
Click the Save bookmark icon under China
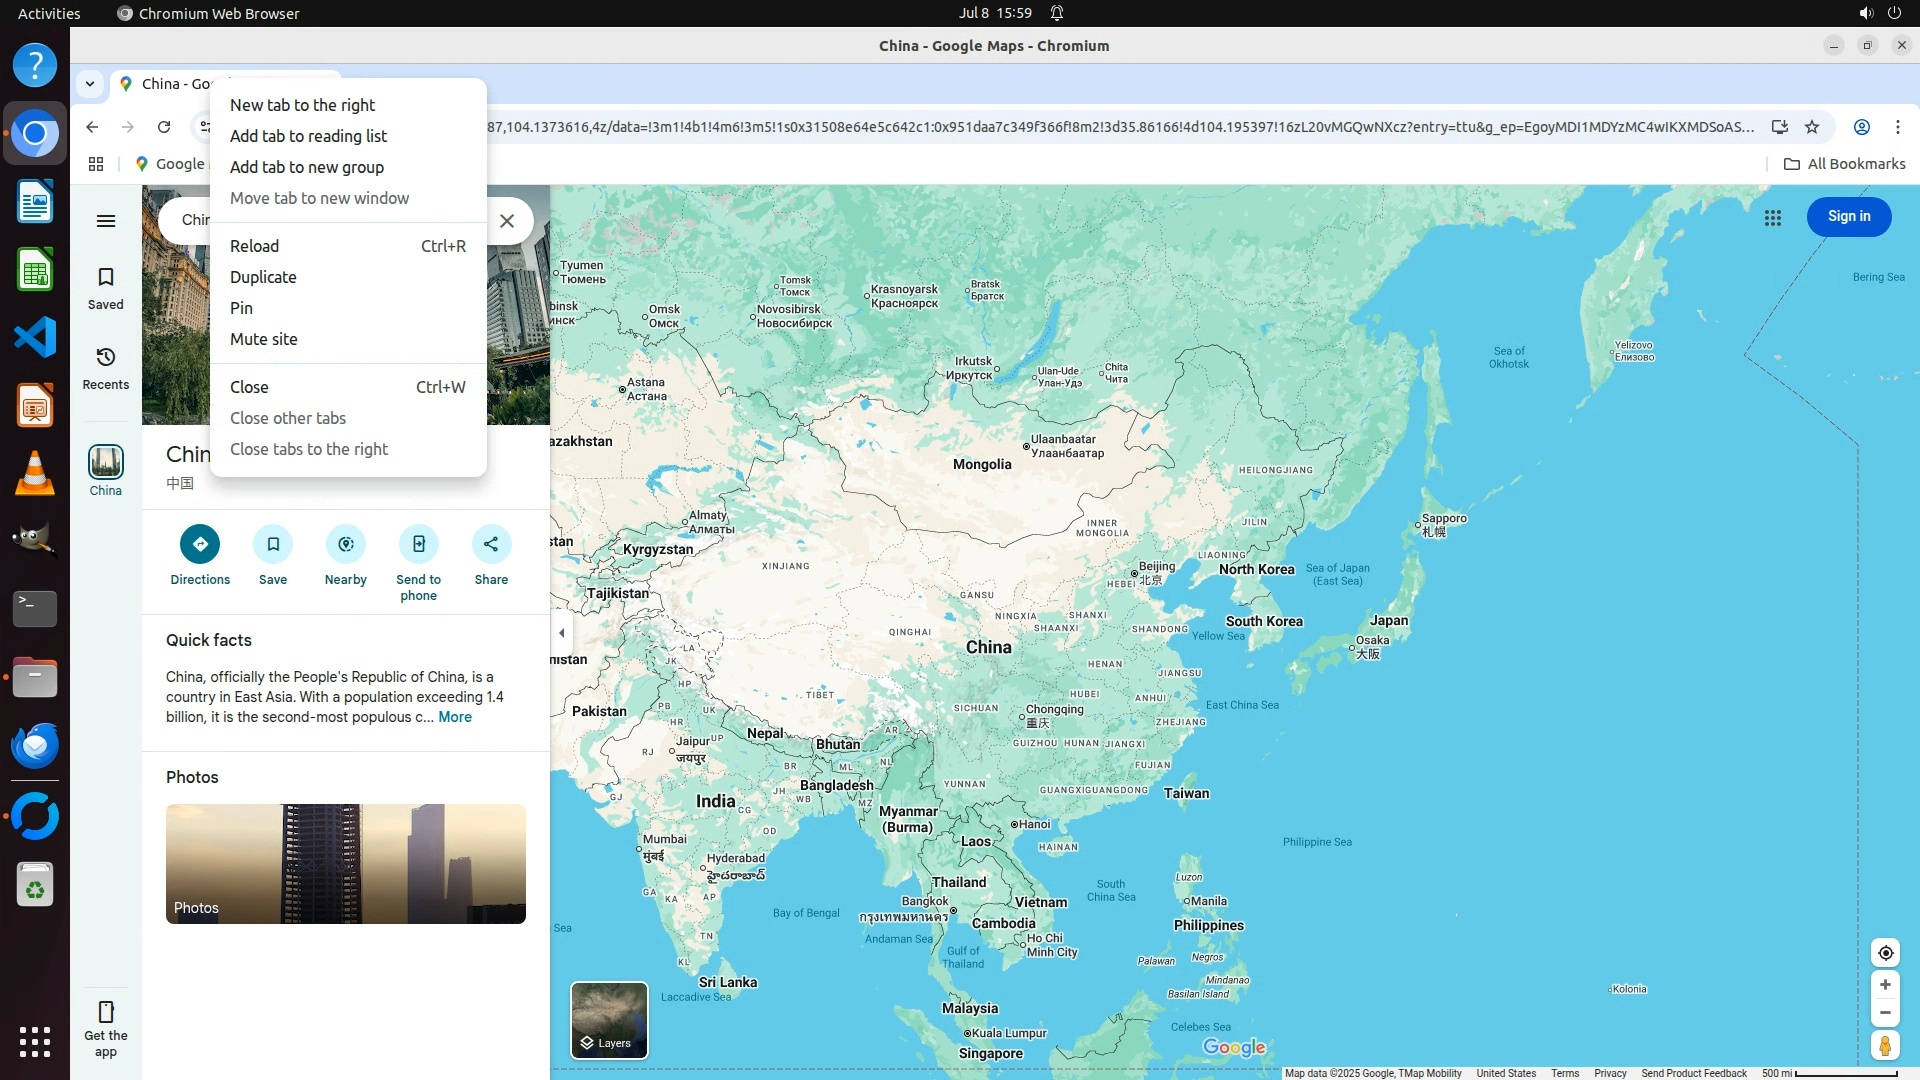tap(273, 544)
